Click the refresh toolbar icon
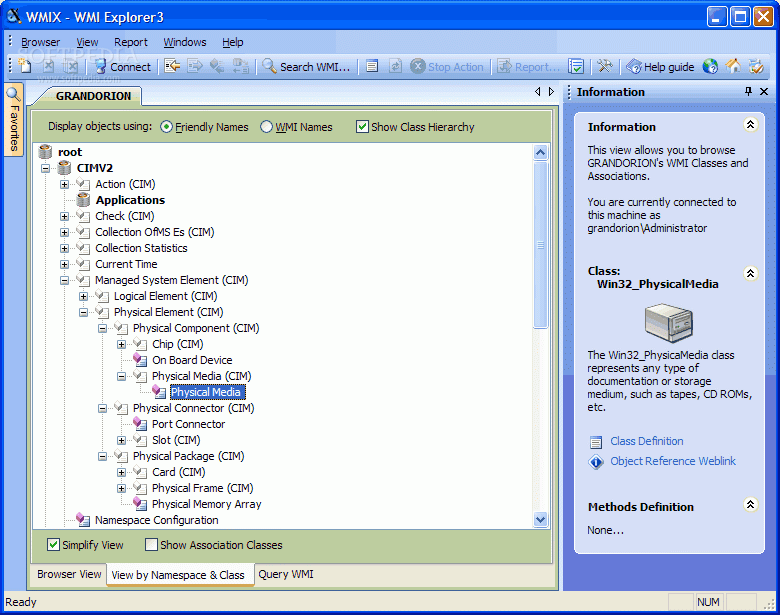Screen dimensions: 780x615 coord(395,66)
